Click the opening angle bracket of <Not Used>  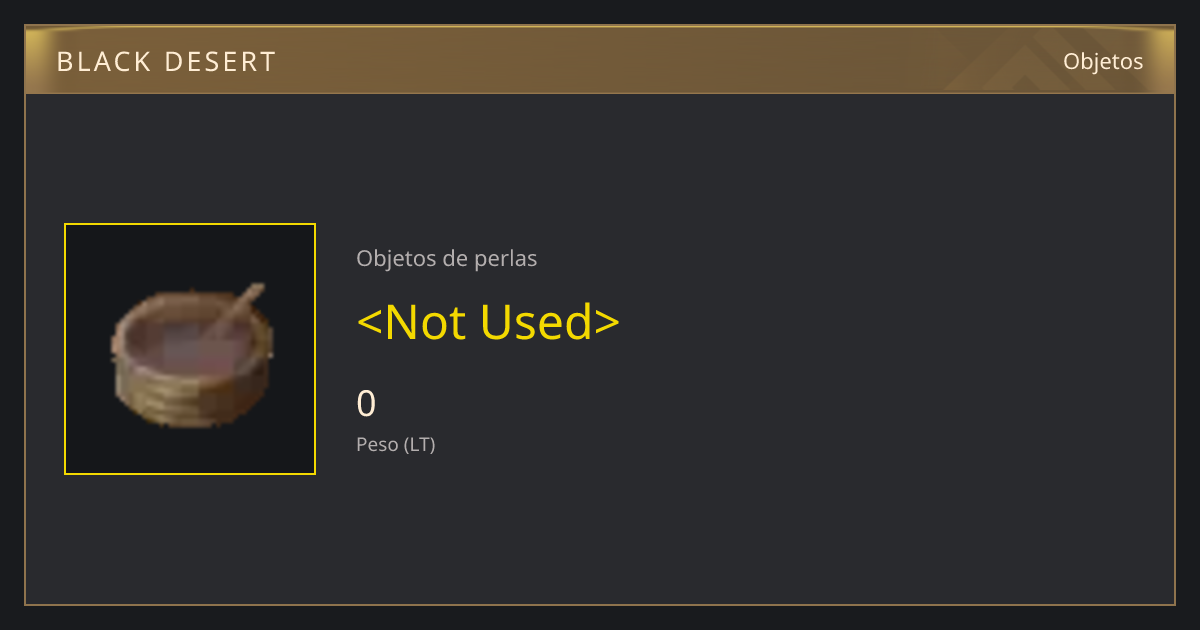[x=369, y=323]
